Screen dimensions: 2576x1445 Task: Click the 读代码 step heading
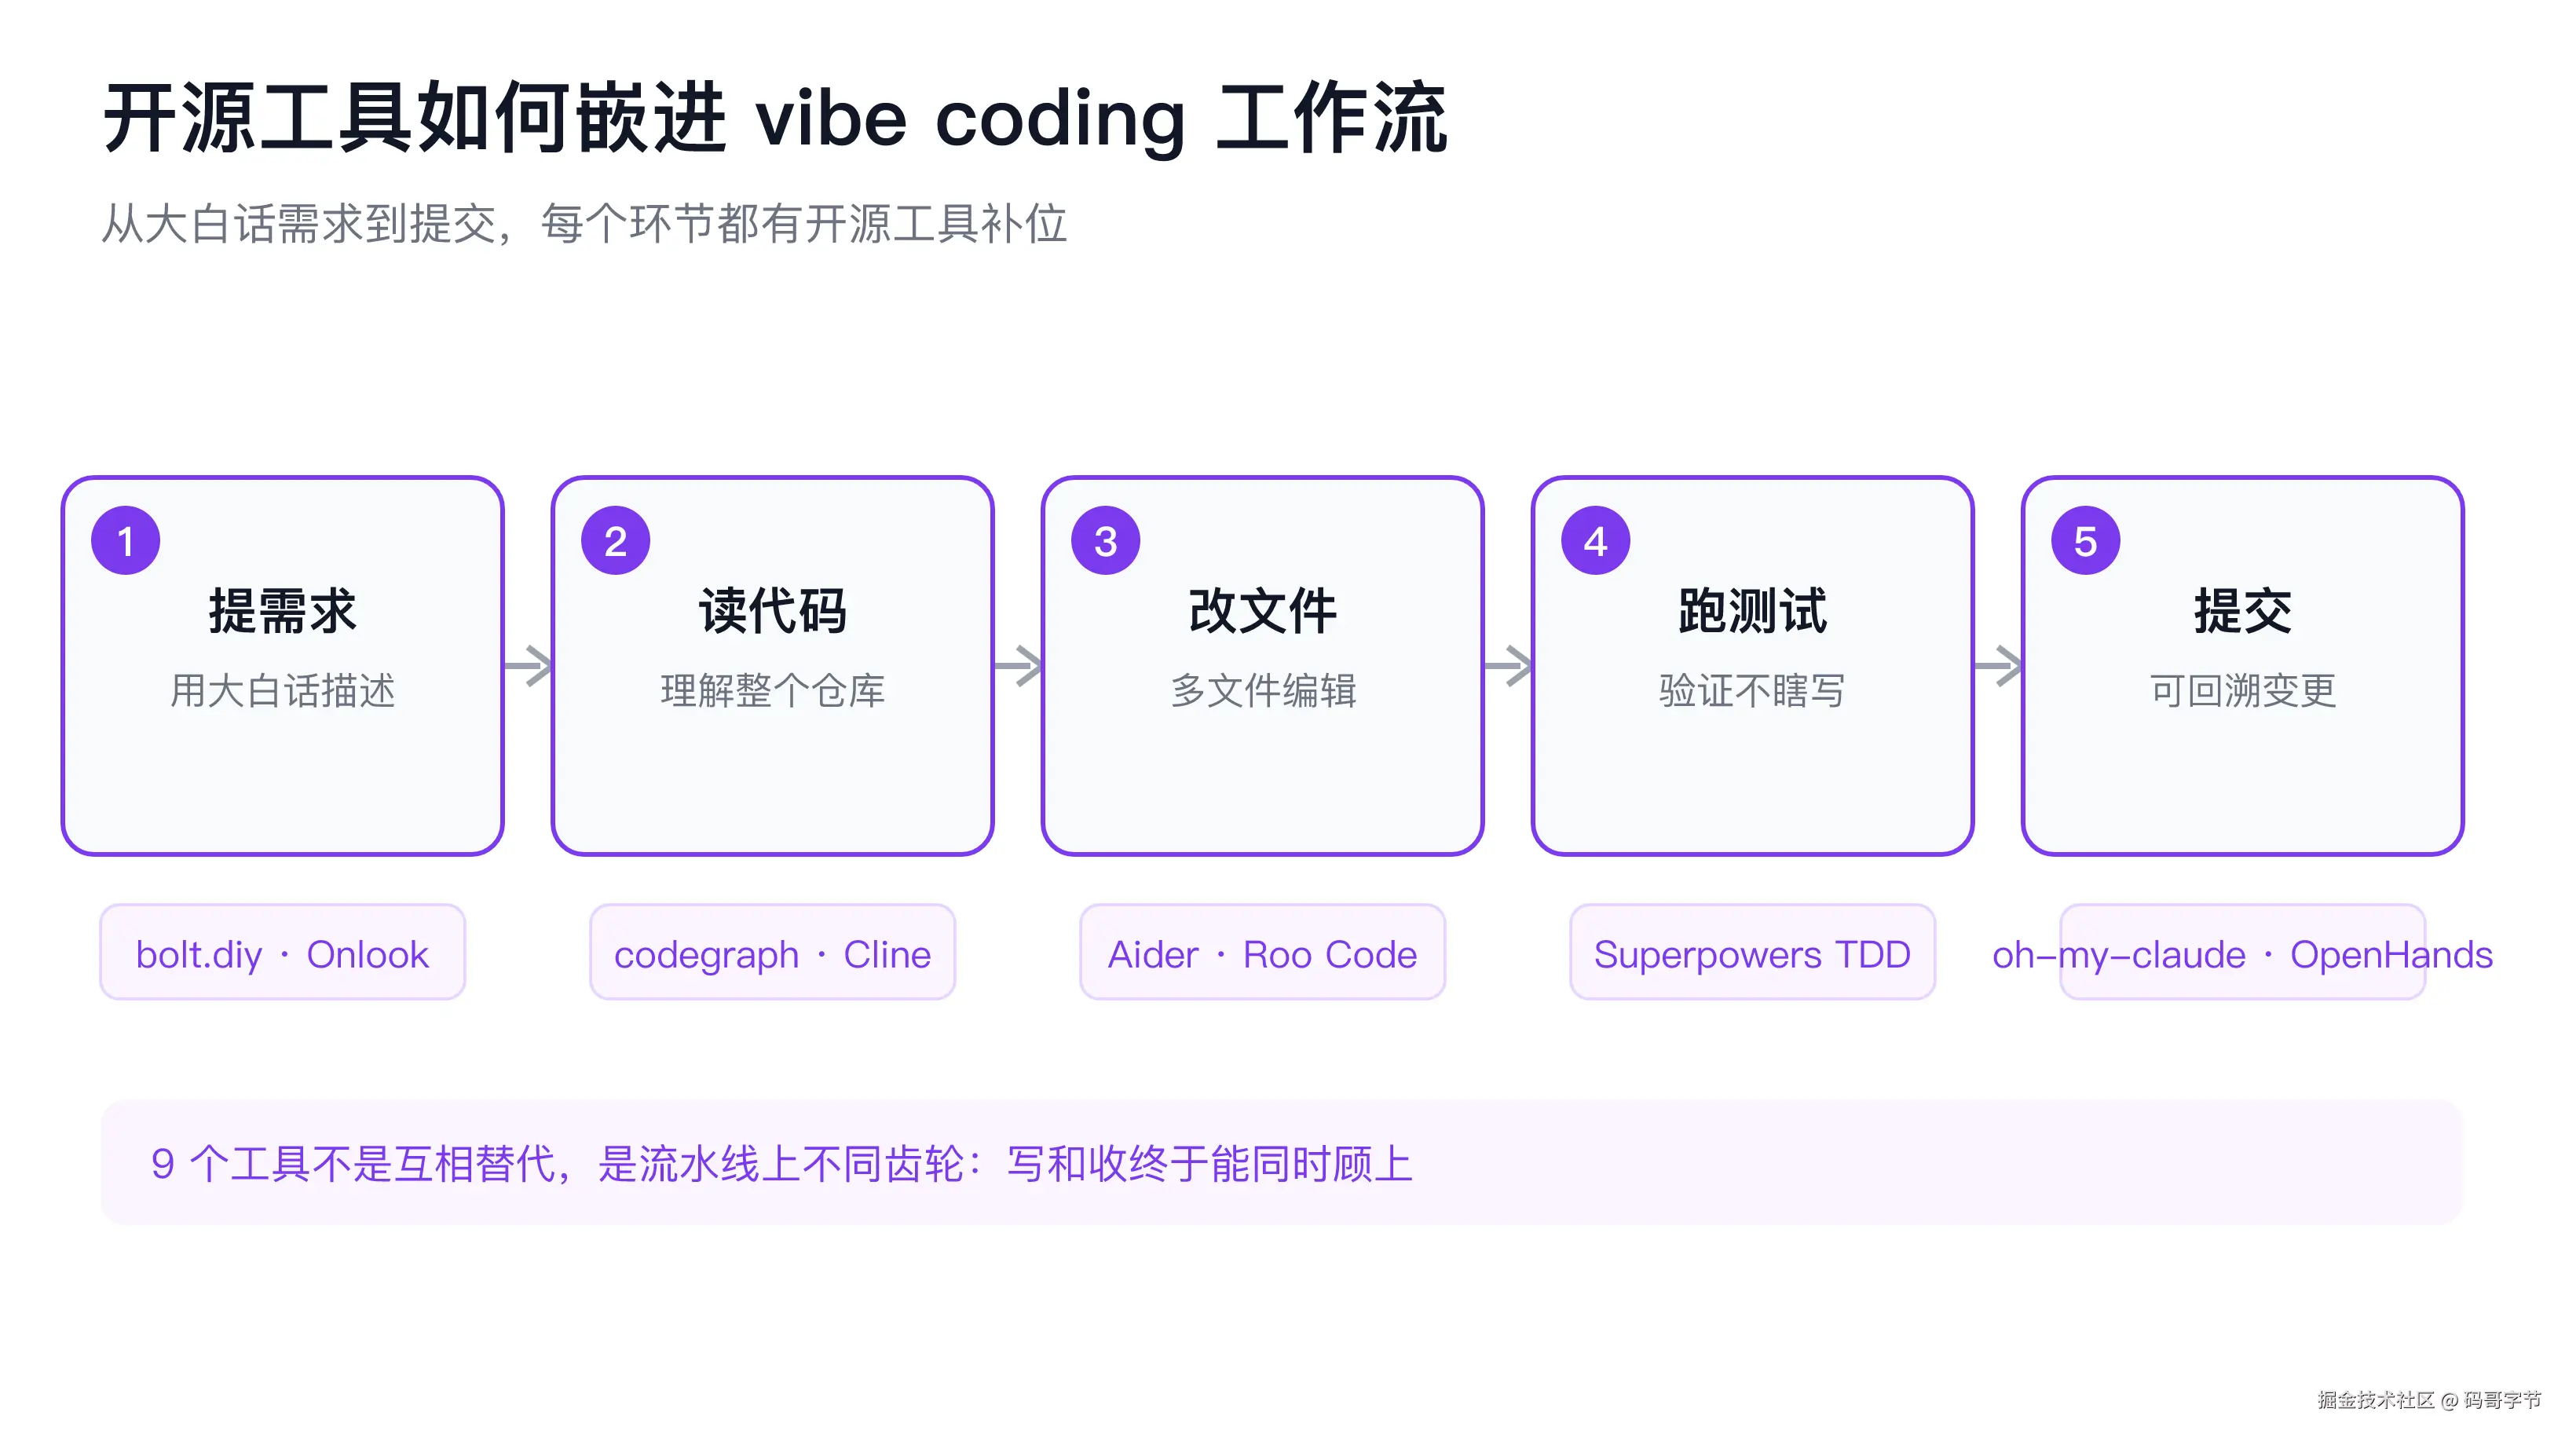772,611
